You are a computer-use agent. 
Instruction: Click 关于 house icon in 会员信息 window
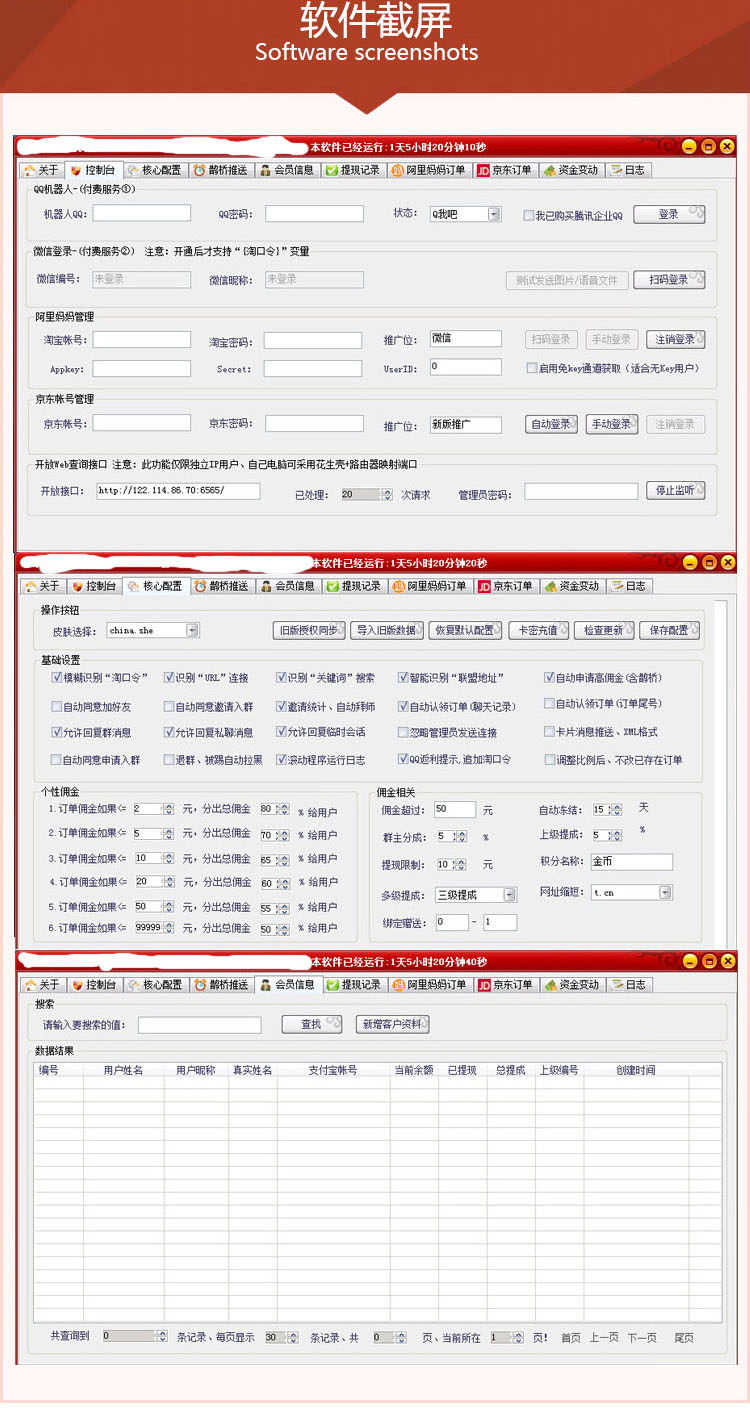30,985
